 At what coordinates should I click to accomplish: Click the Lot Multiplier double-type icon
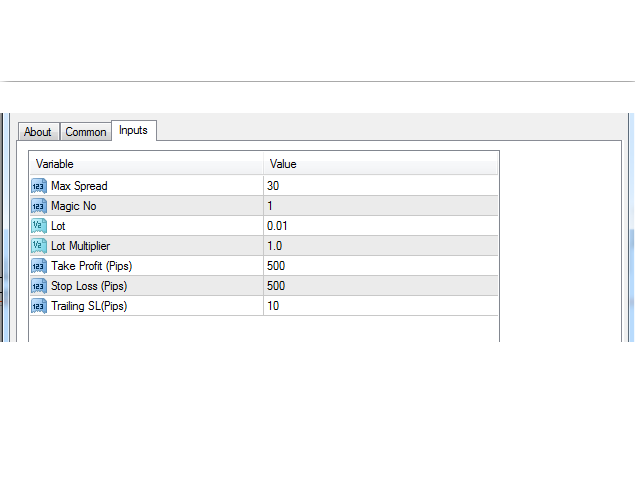tap(39, 246)
